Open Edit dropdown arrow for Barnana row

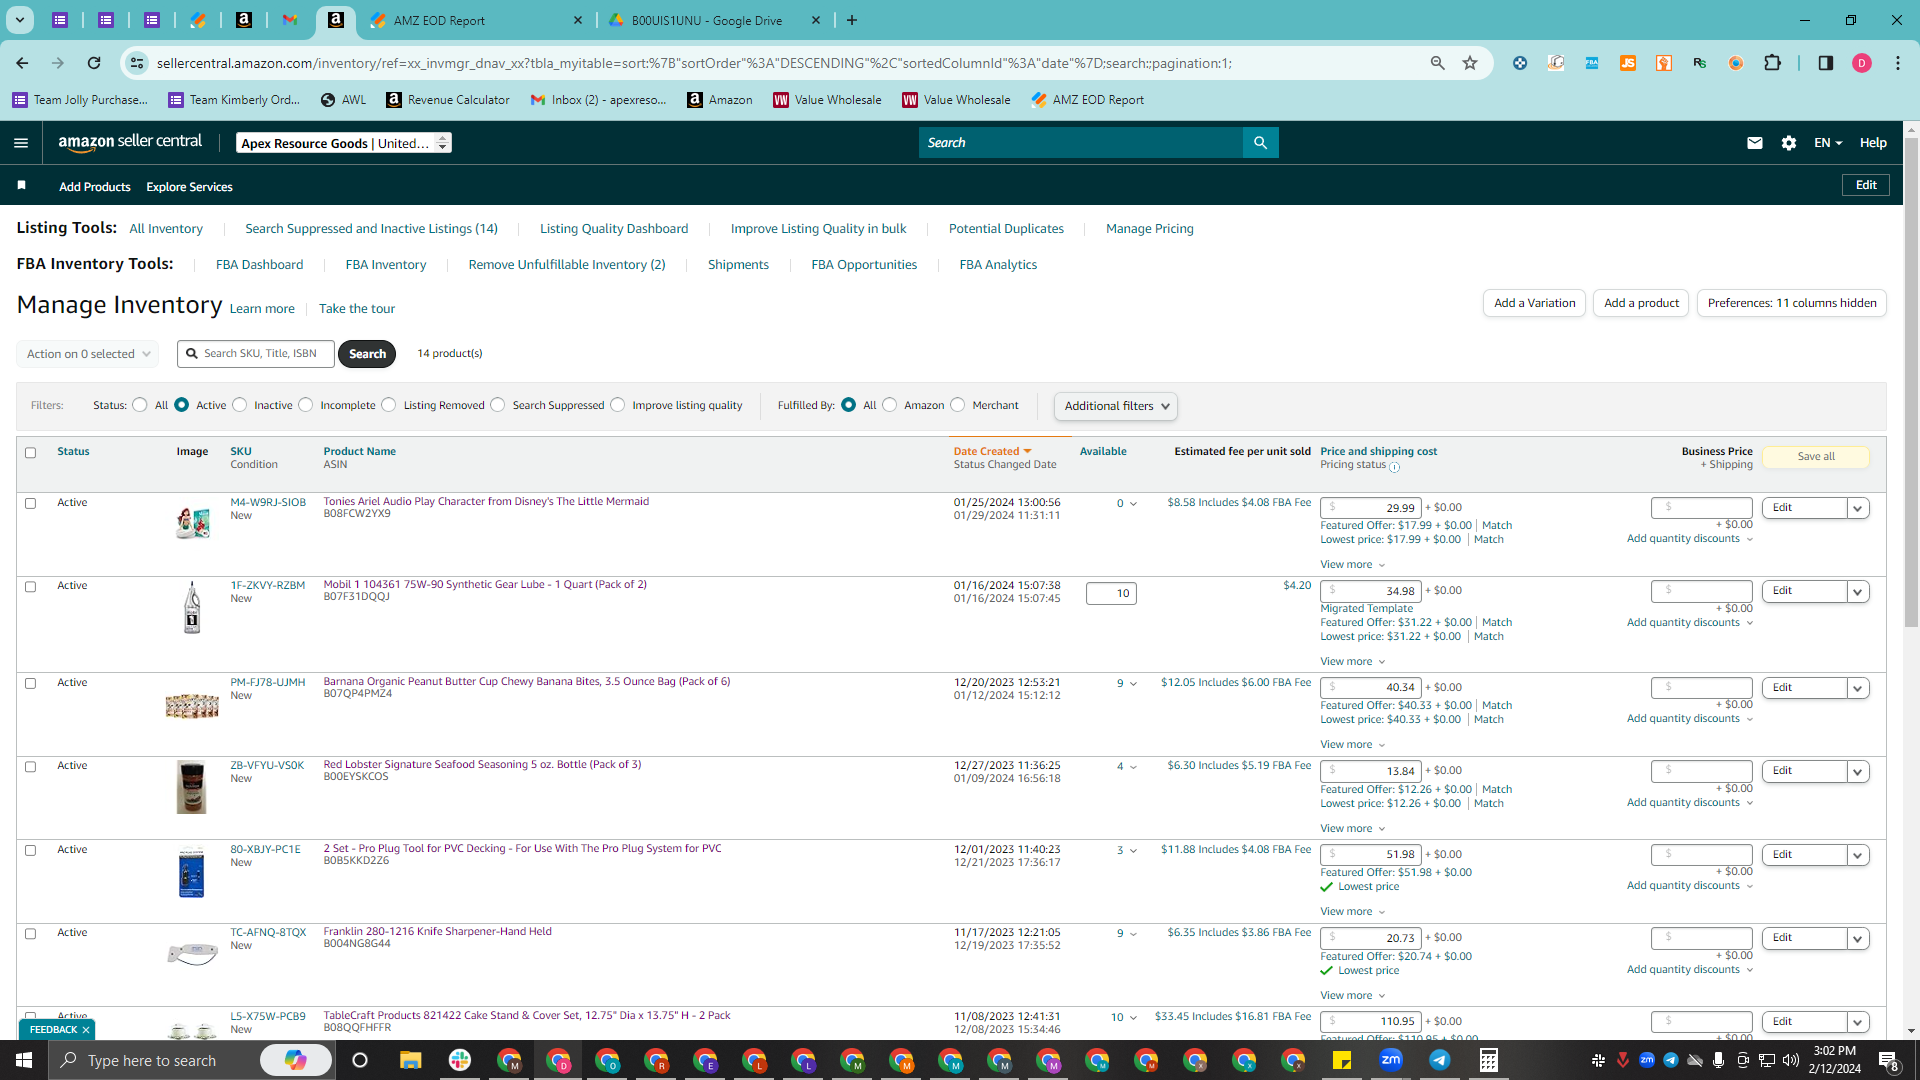tap(1858, 688)
